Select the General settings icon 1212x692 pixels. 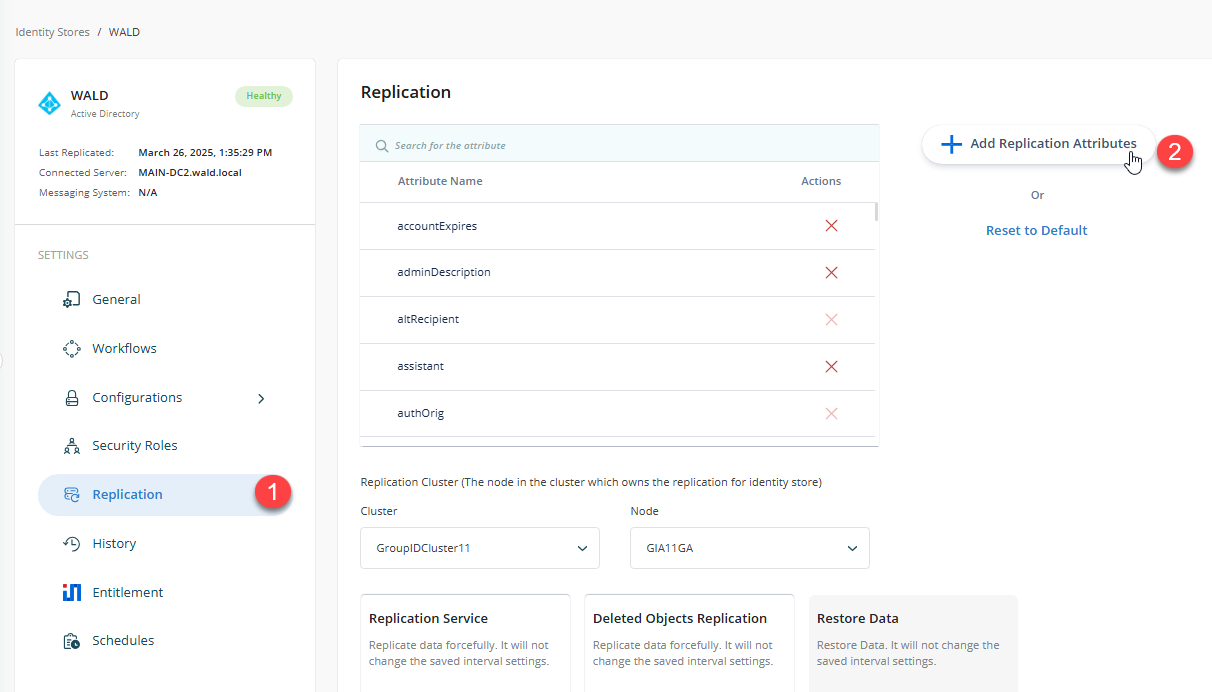click(x=71, y=299)
